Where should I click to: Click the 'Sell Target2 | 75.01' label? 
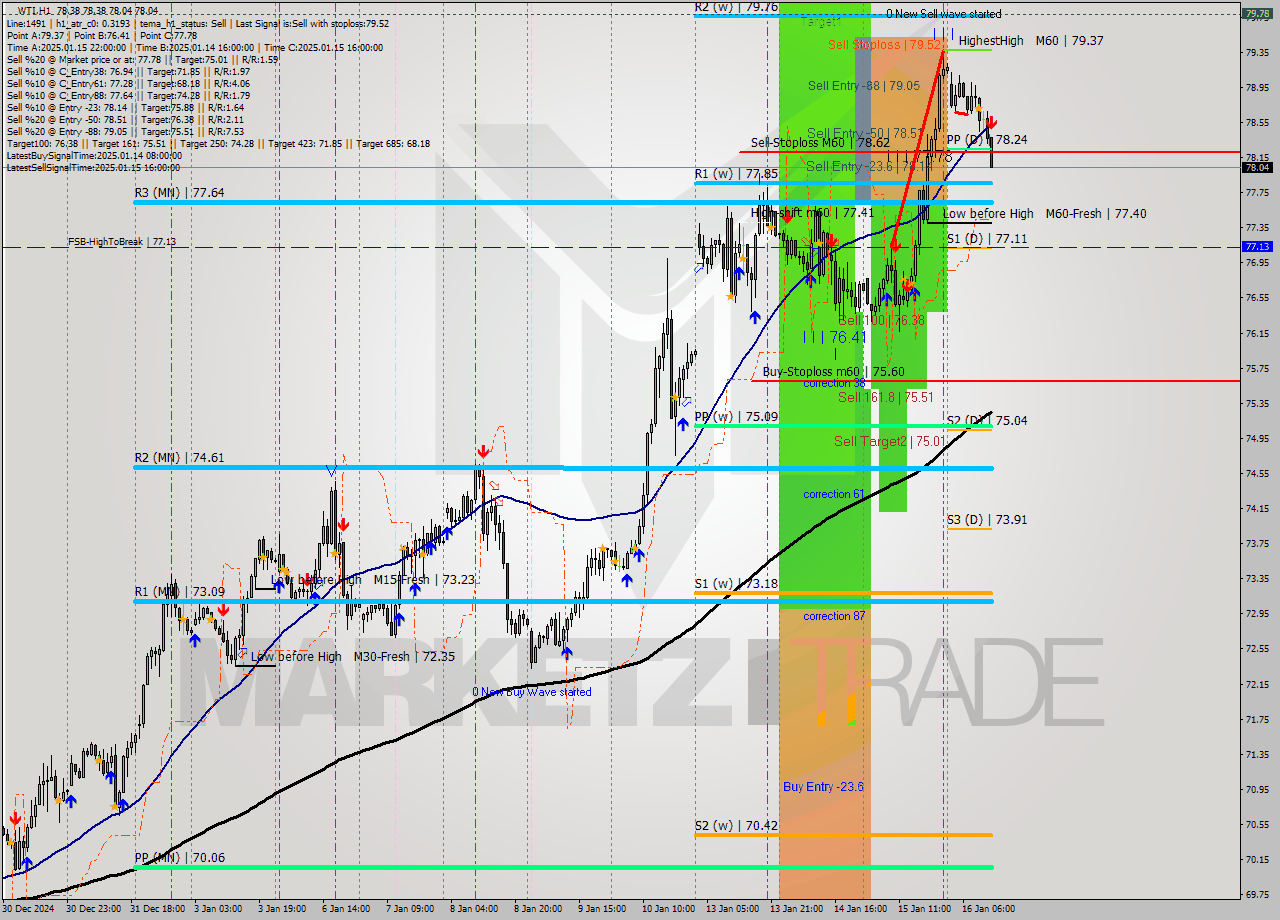889,441
